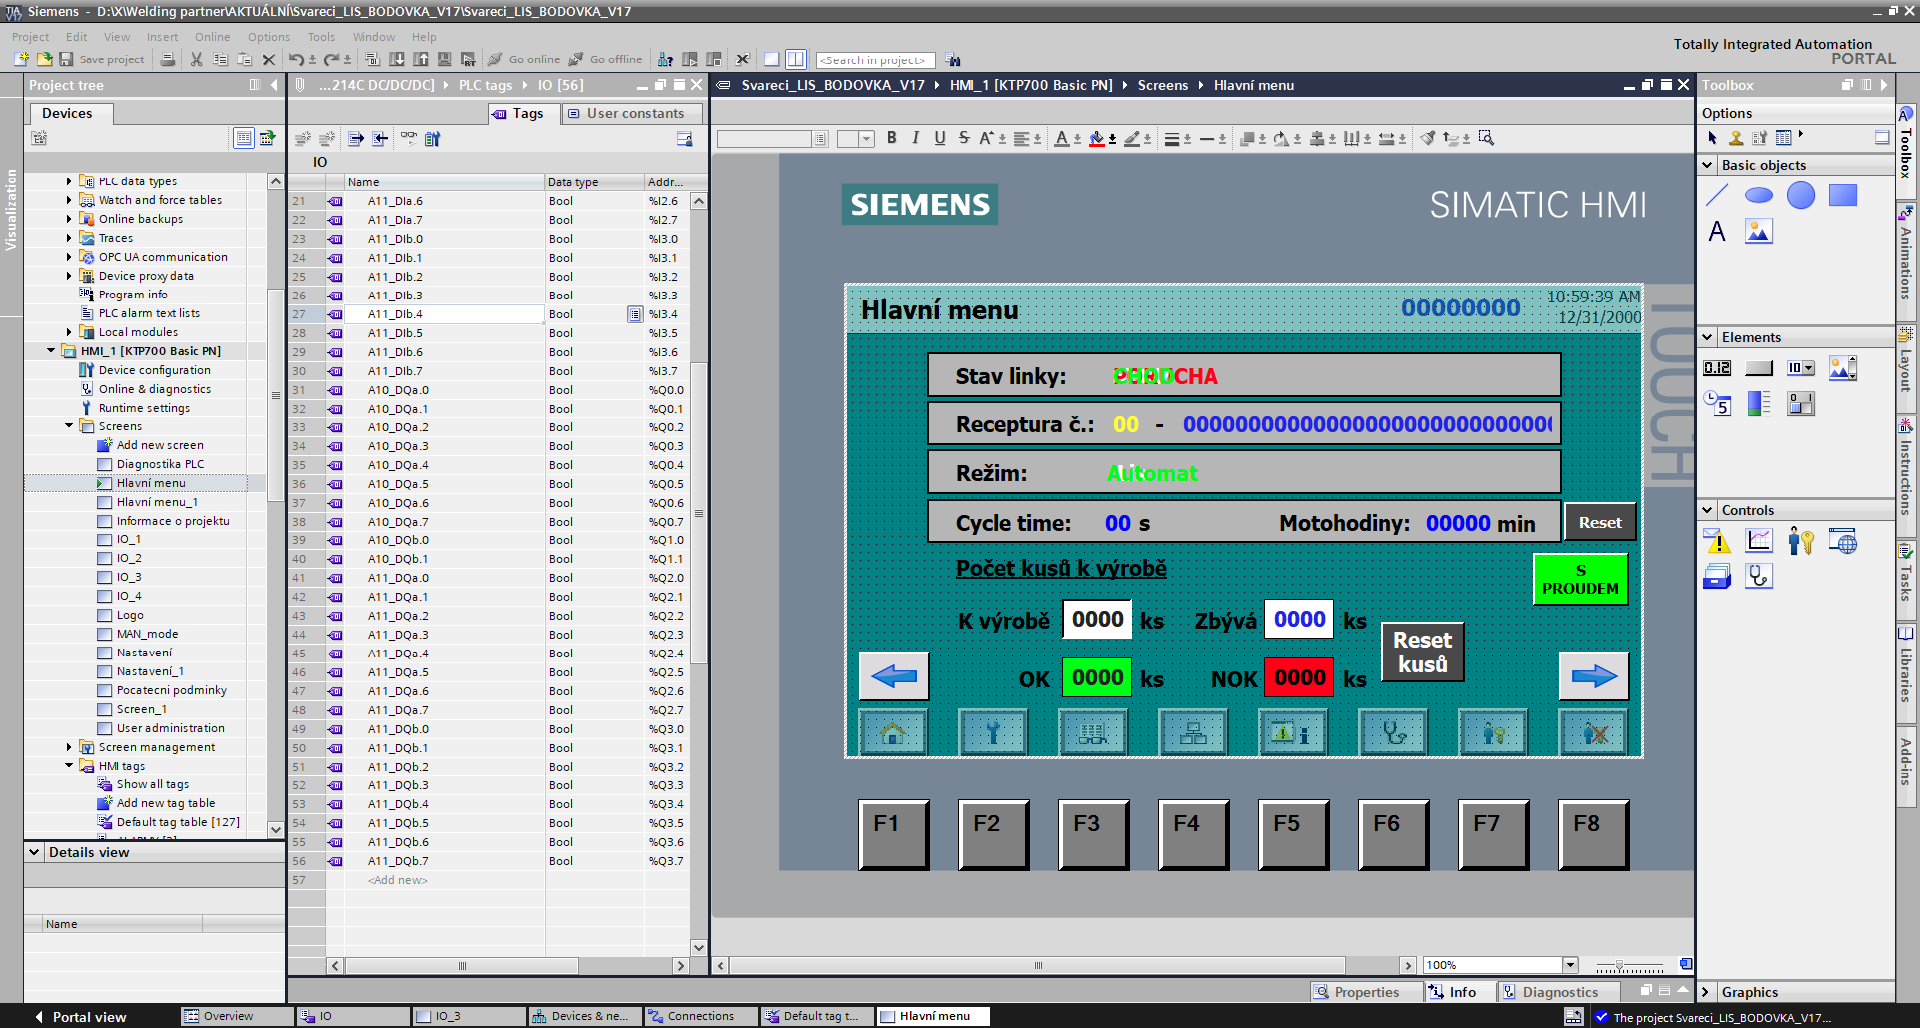
Task: Select the Symbolic I/O field element
Action: pyautogui.click(x=1801, y=368)
